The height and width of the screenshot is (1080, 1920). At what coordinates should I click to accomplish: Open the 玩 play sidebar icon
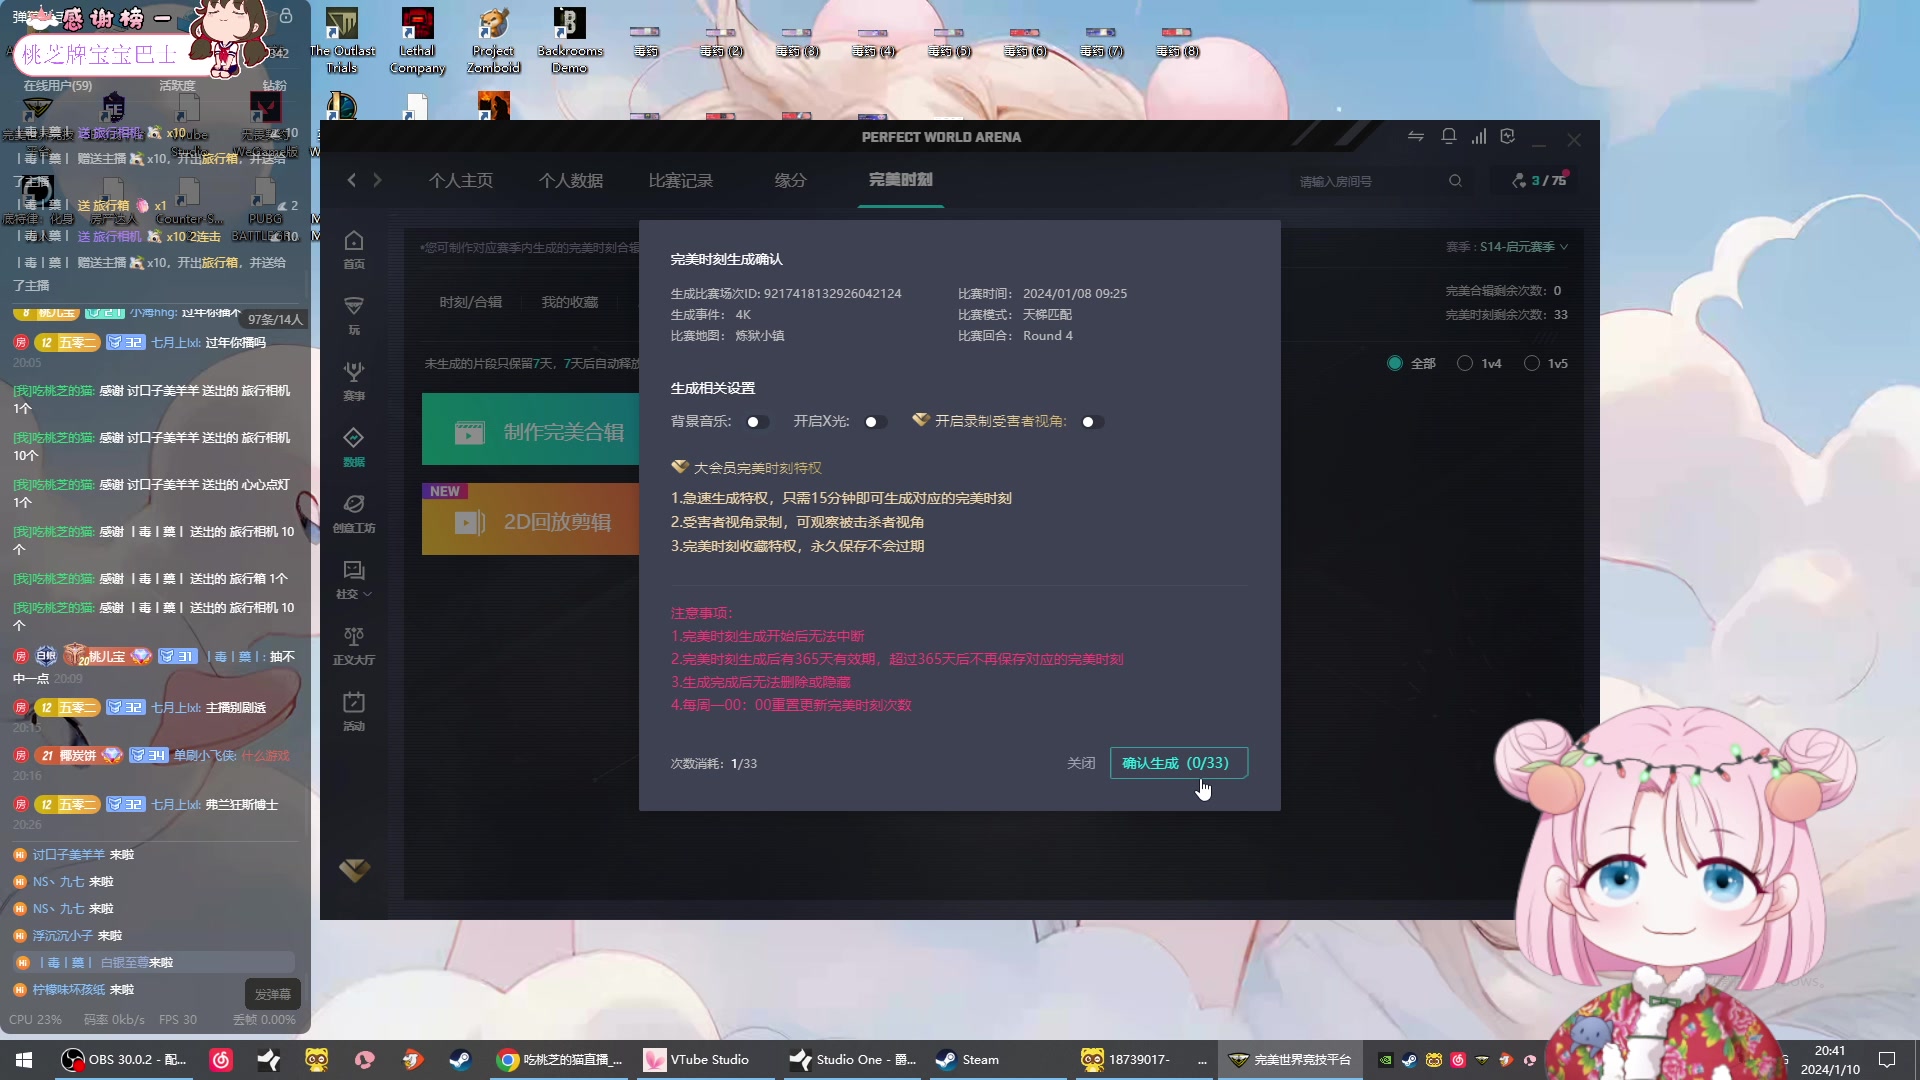coord(354,316)
